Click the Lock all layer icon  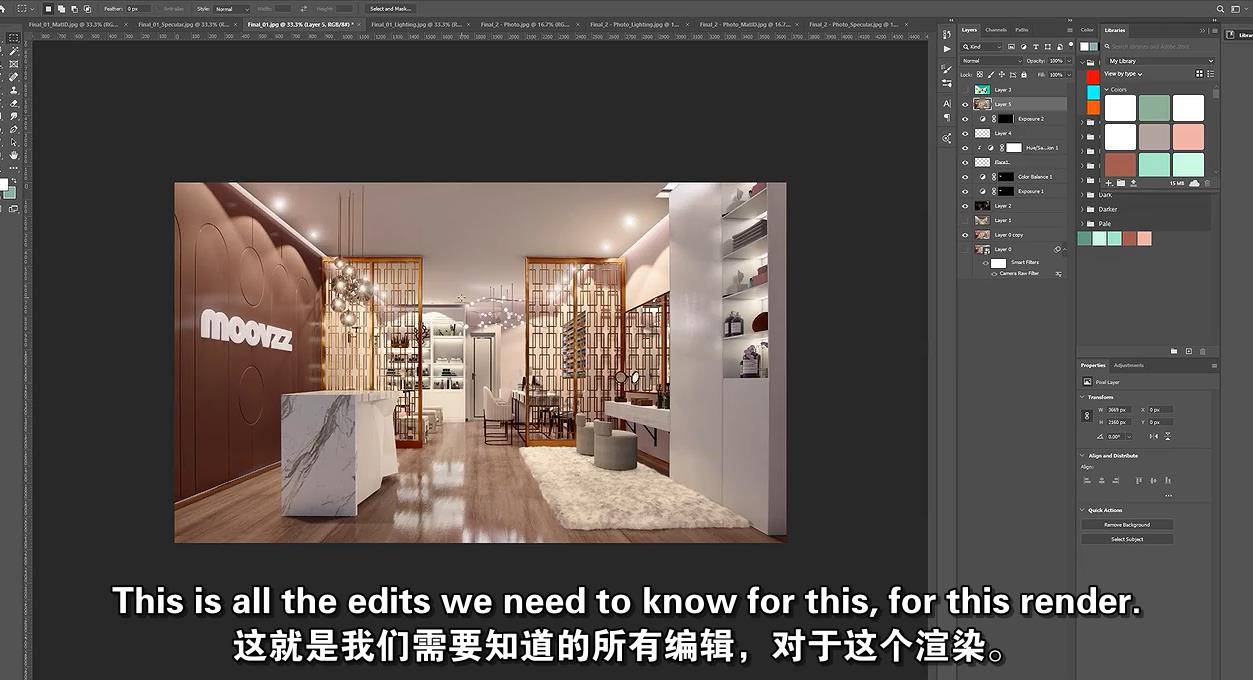1024,75
